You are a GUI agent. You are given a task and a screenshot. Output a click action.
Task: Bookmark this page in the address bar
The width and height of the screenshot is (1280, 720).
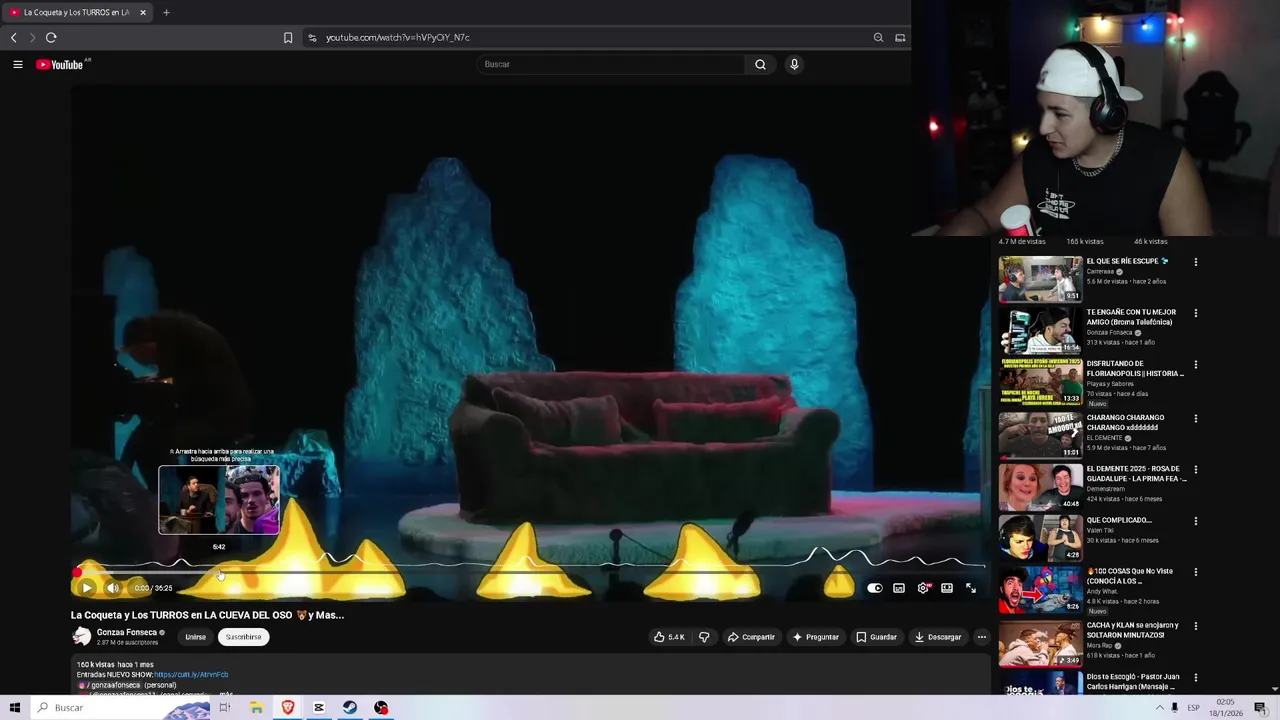[x=288, y=37]
